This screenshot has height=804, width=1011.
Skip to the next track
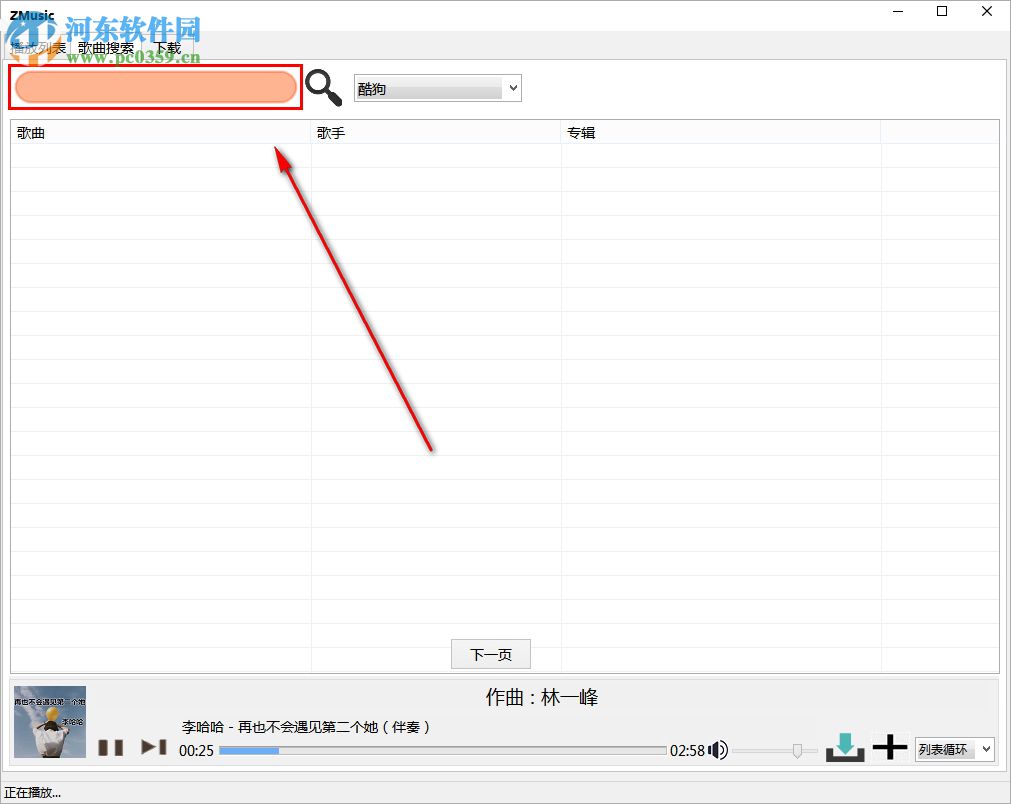coord(153,746)
